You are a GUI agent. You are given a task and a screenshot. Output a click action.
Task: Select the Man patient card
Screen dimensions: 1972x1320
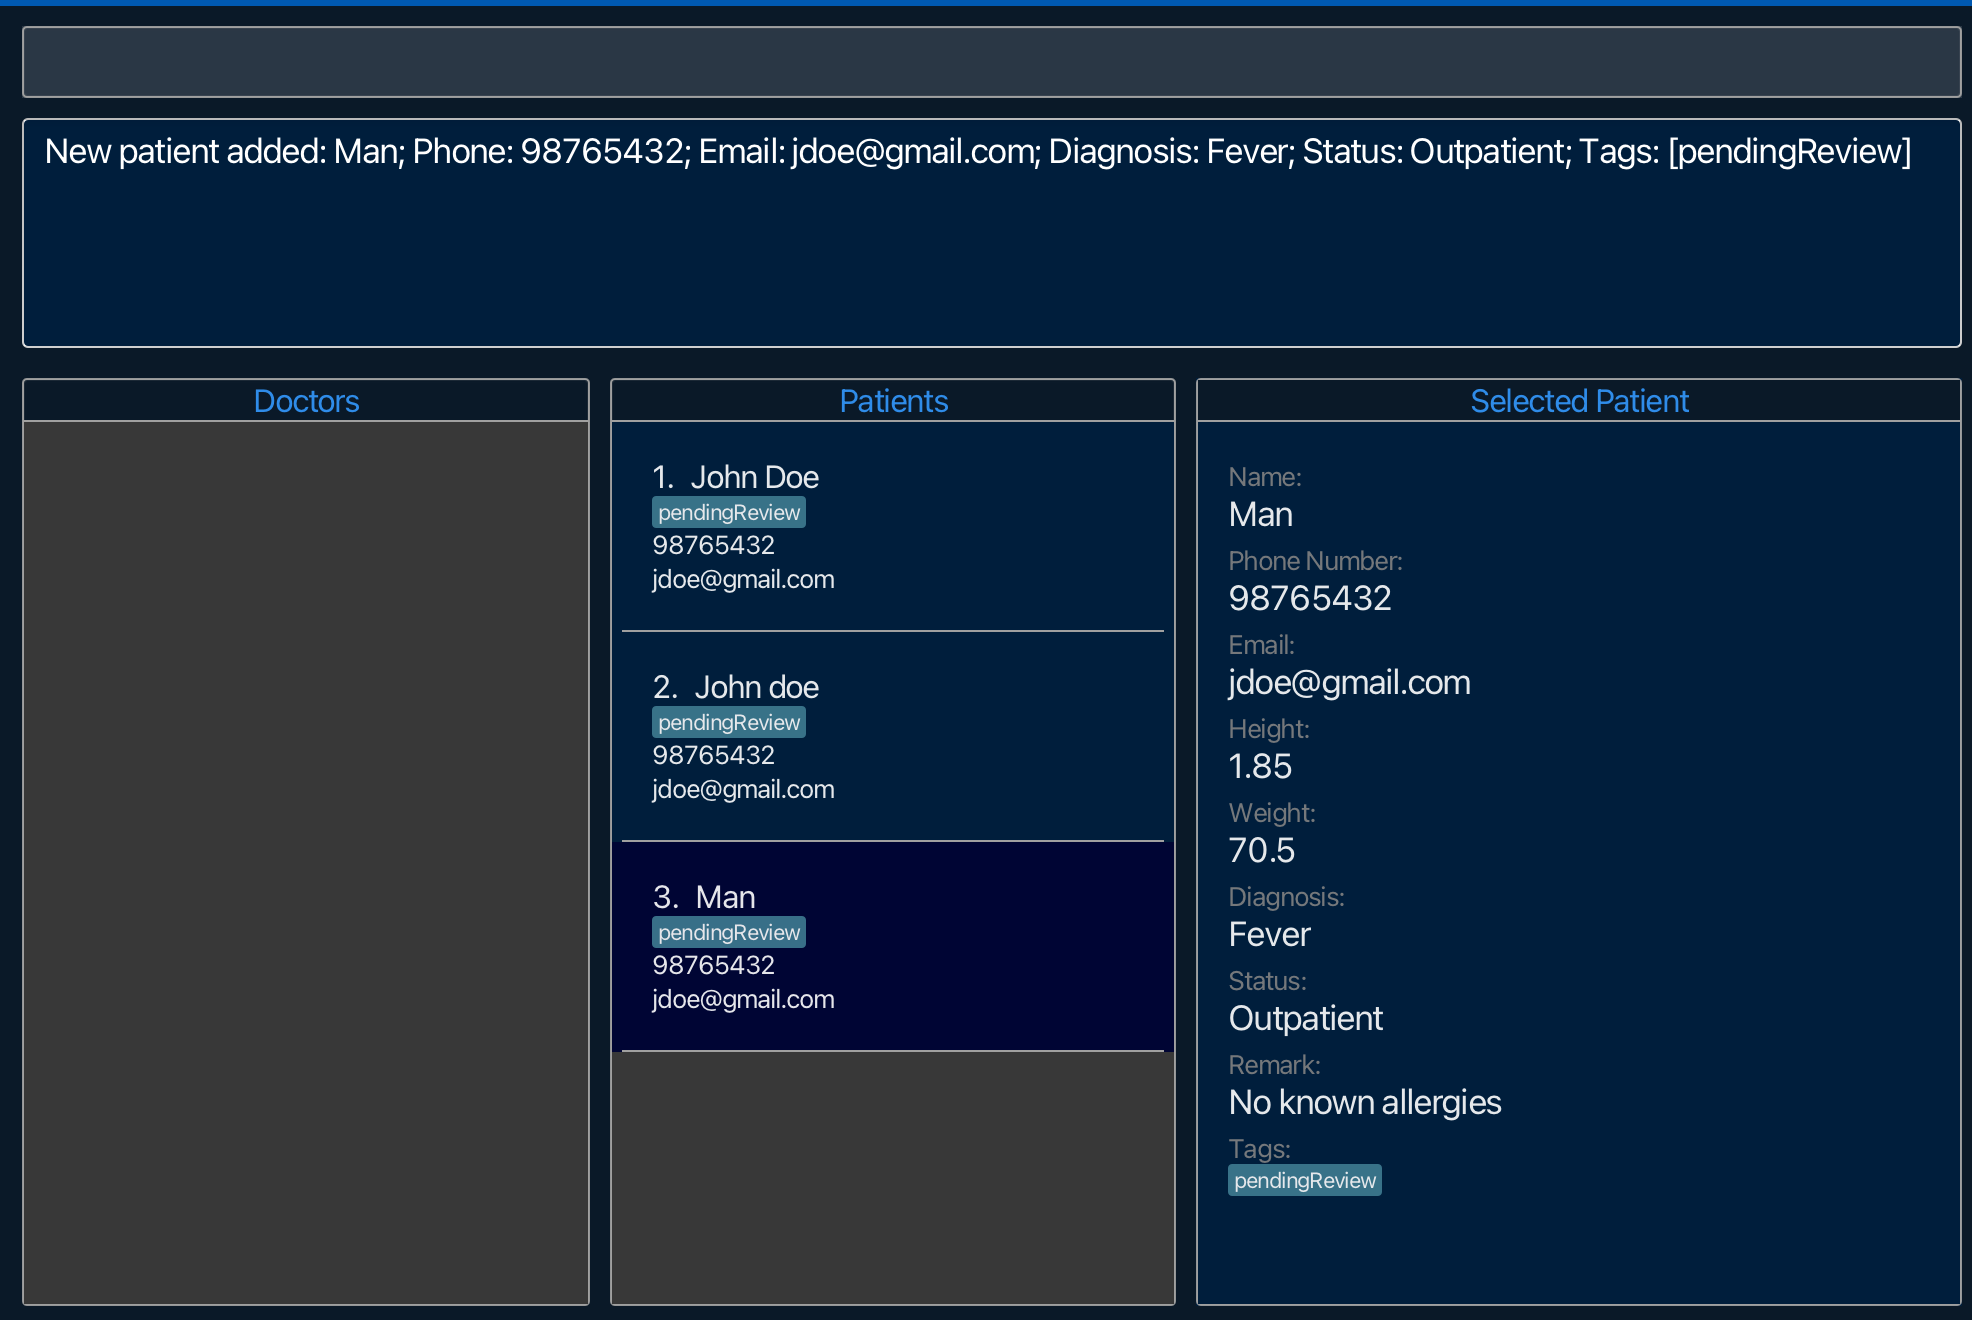pyautogui.click(x=892, y=946)
